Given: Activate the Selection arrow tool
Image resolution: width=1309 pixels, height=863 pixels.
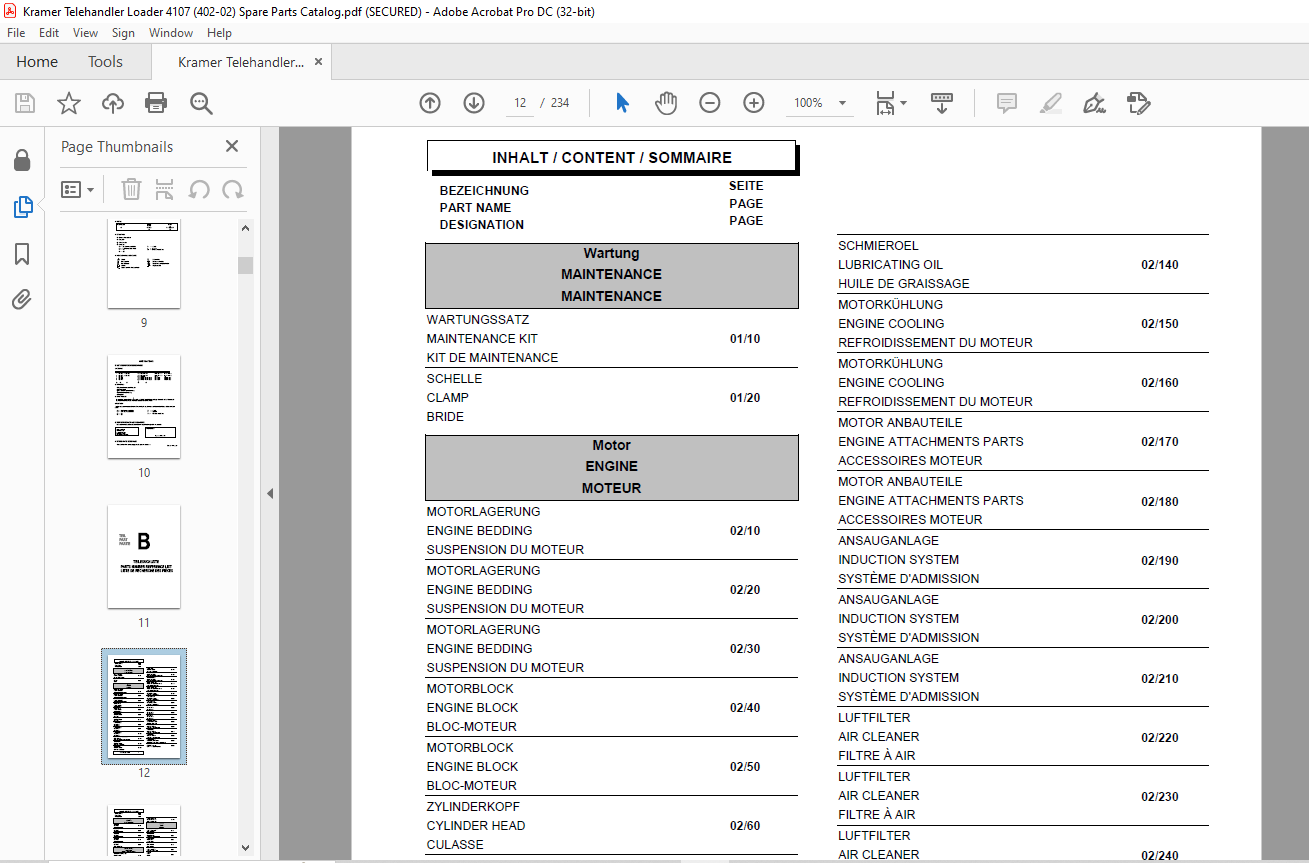Looking at the screenshot, I should 622,103.
